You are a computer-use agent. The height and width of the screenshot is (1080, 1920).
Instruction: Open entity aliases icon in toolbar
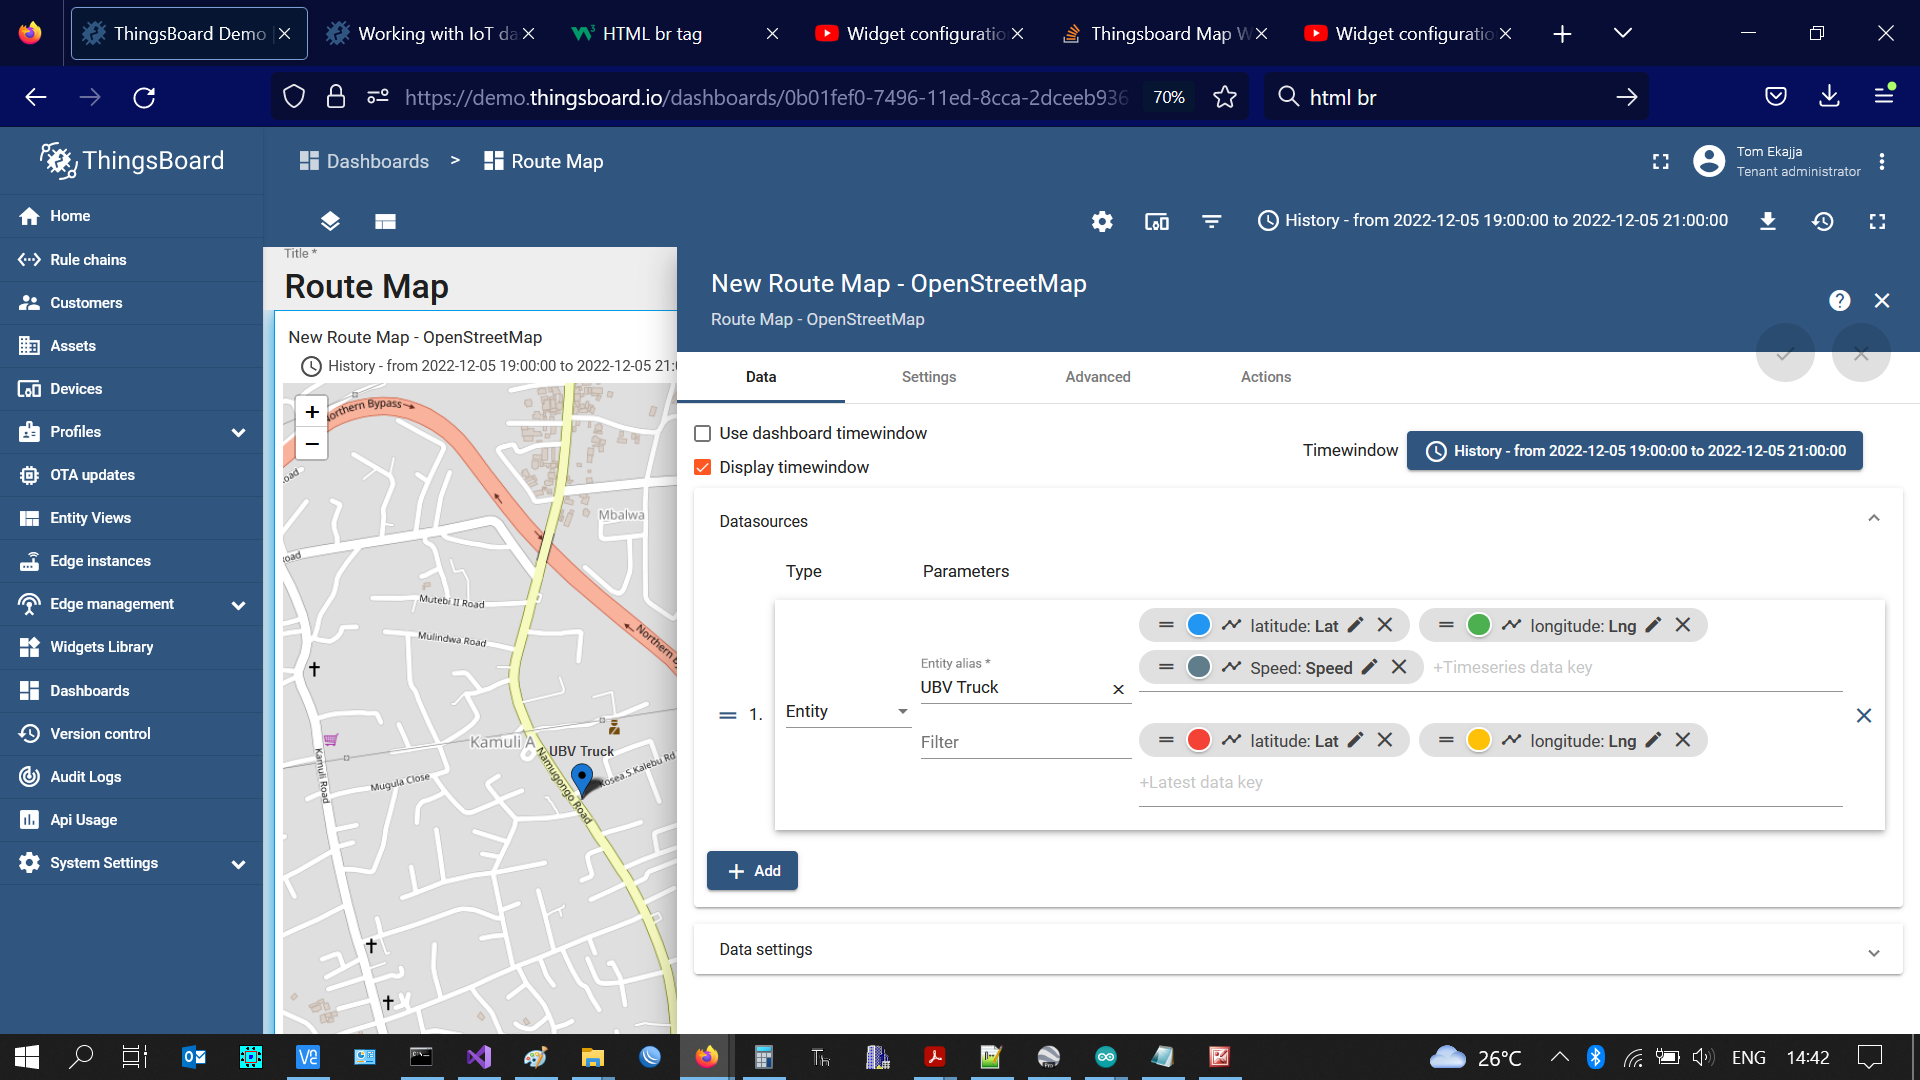point(1157,221)
